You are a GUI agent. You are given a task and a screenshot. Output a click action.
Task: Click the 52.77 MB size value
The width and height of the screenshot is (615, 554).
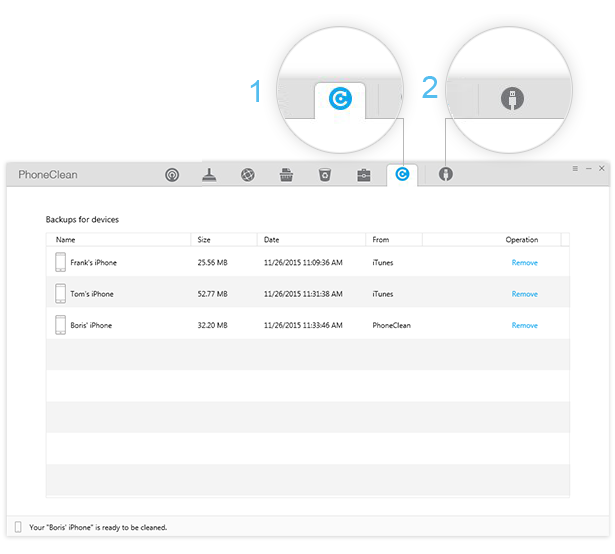pyautogui.click(x=213, y=294)
